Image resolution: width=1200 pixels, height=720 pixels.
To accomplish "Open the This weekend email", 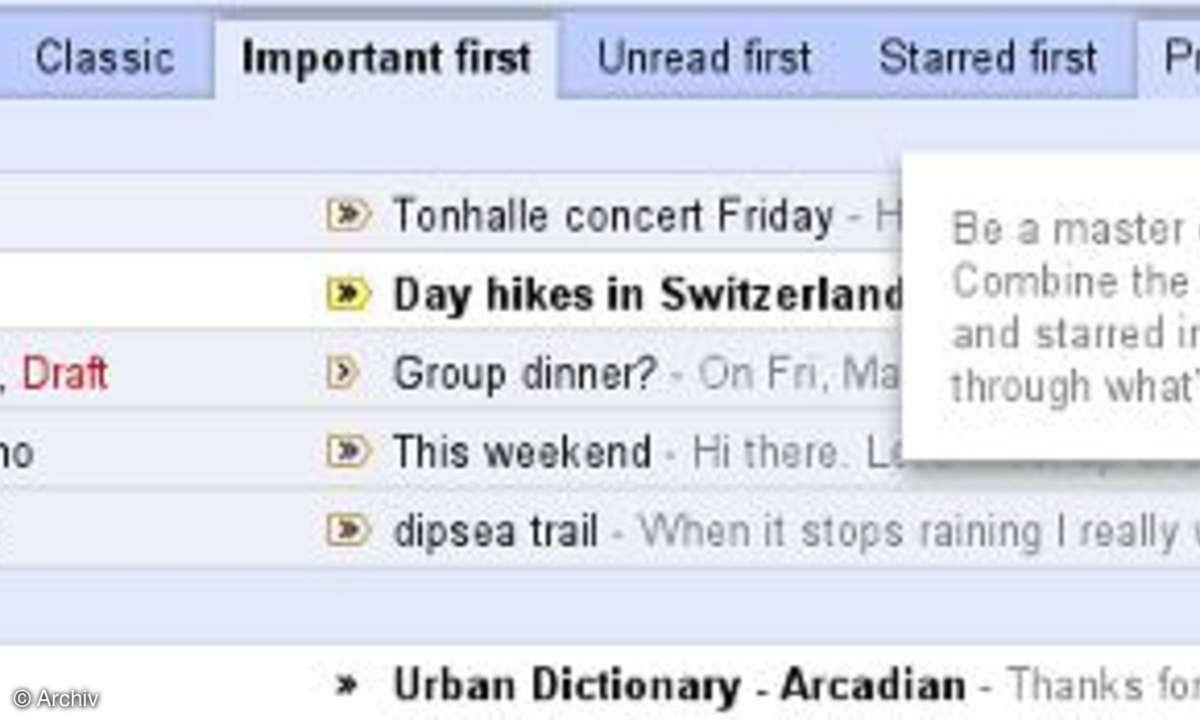I will click(x=521, y=452).
